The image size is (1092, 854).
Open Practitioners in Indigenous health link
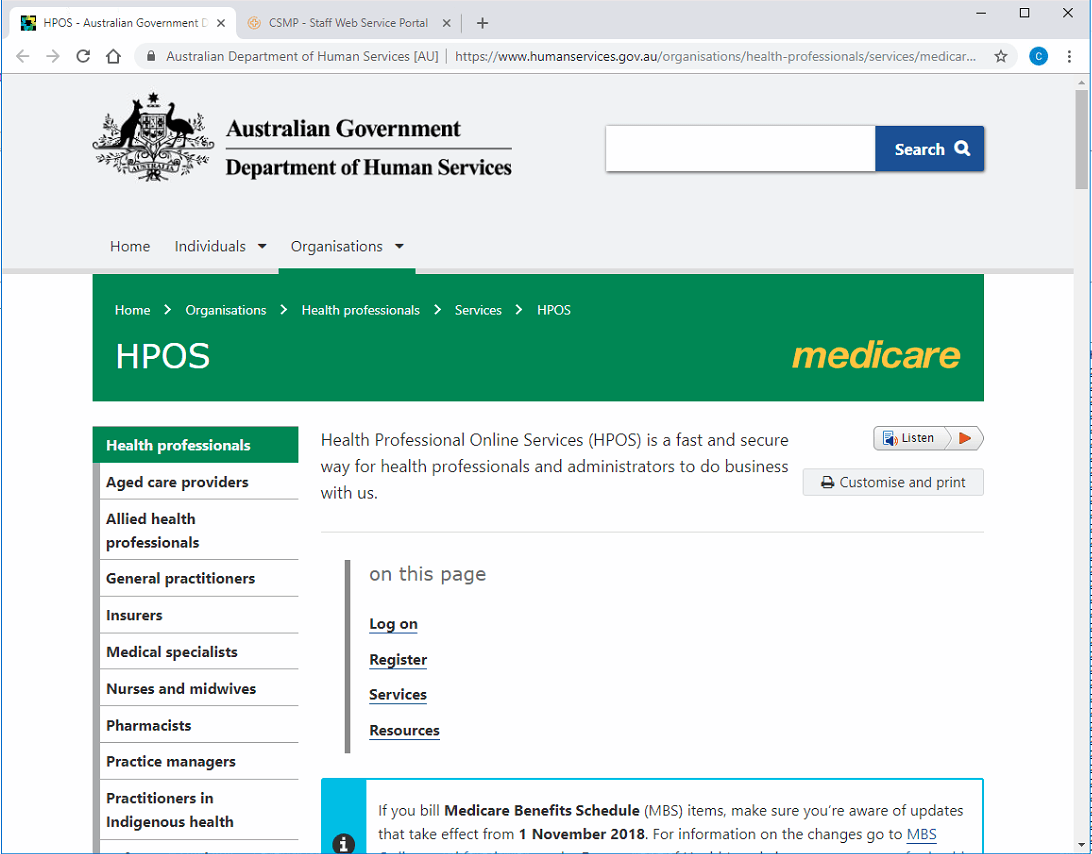tap(169, 810)
